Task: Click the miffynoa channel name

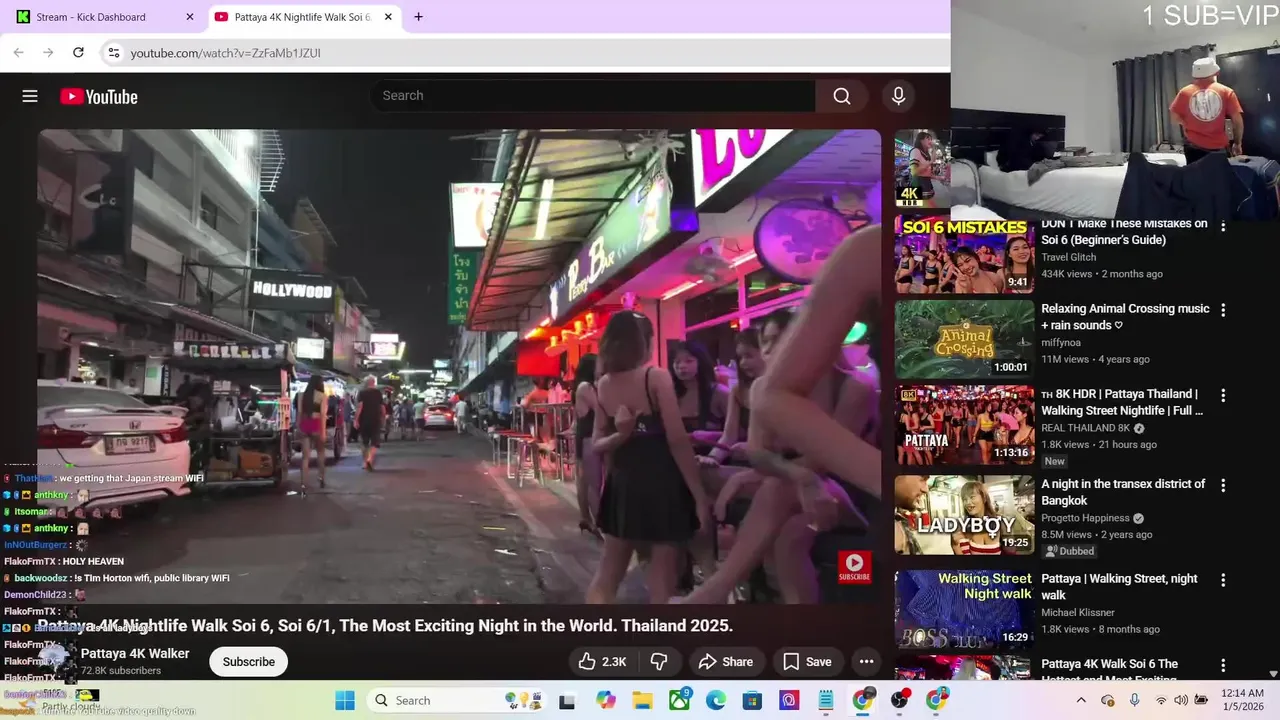Action: click(1061, 342)
